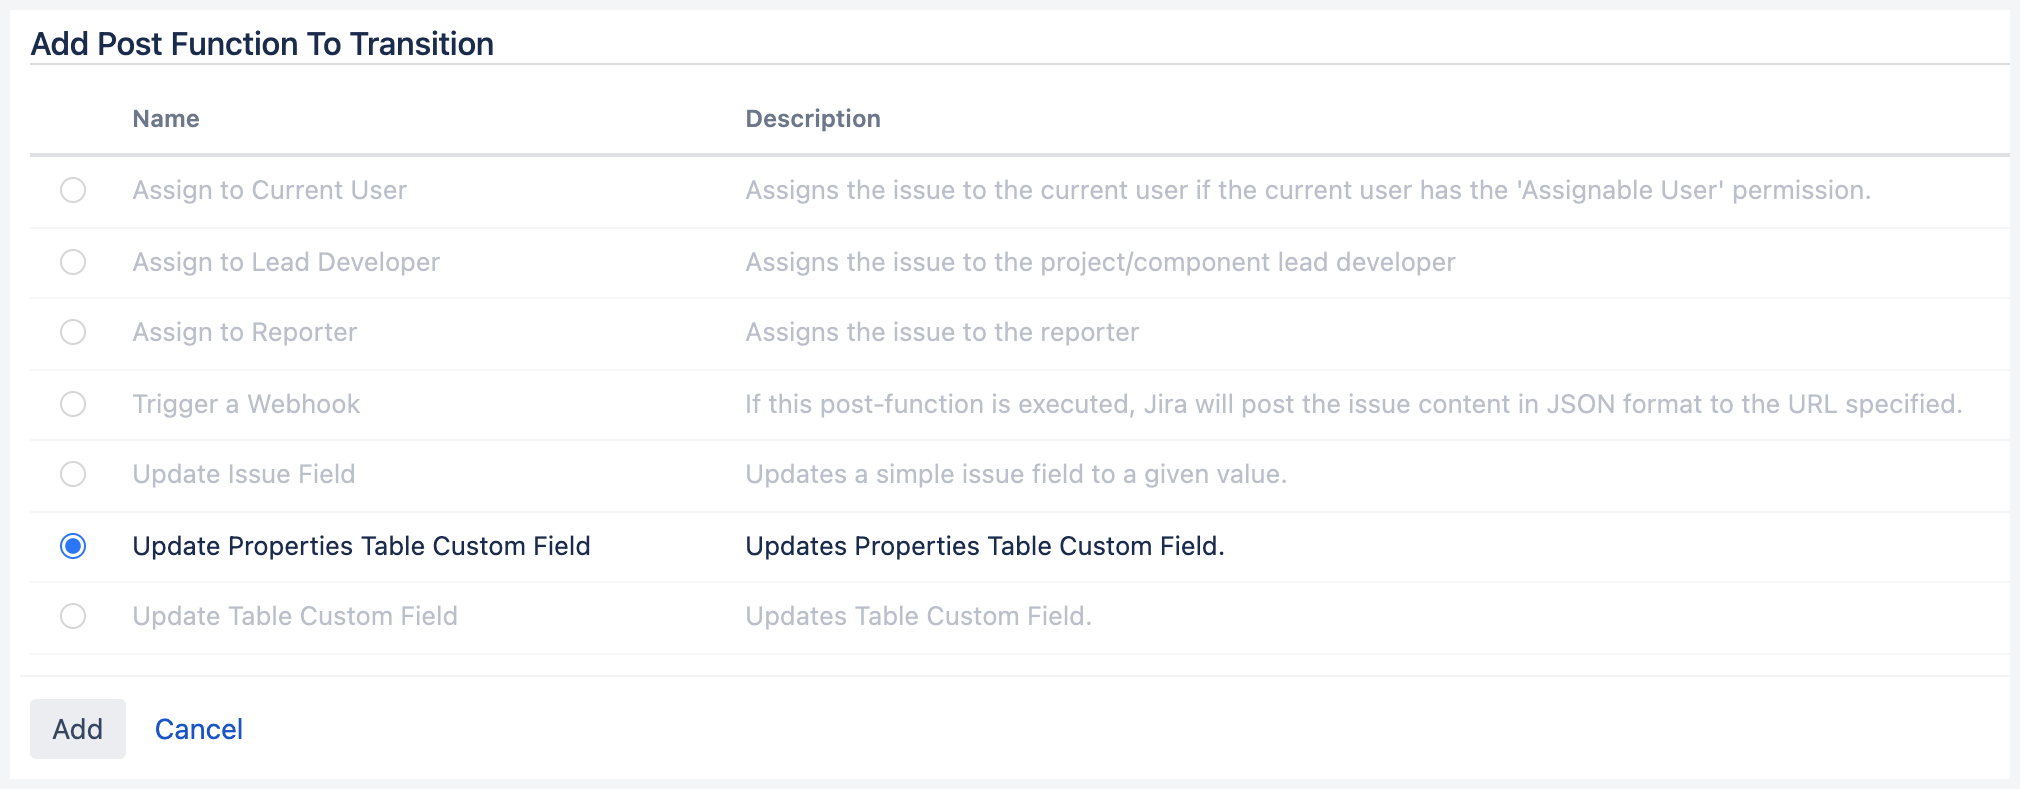Viewport: 2020px width, 789px height.
Task: Click the Add Post Function To Transition title
Action: coord(263,43)
